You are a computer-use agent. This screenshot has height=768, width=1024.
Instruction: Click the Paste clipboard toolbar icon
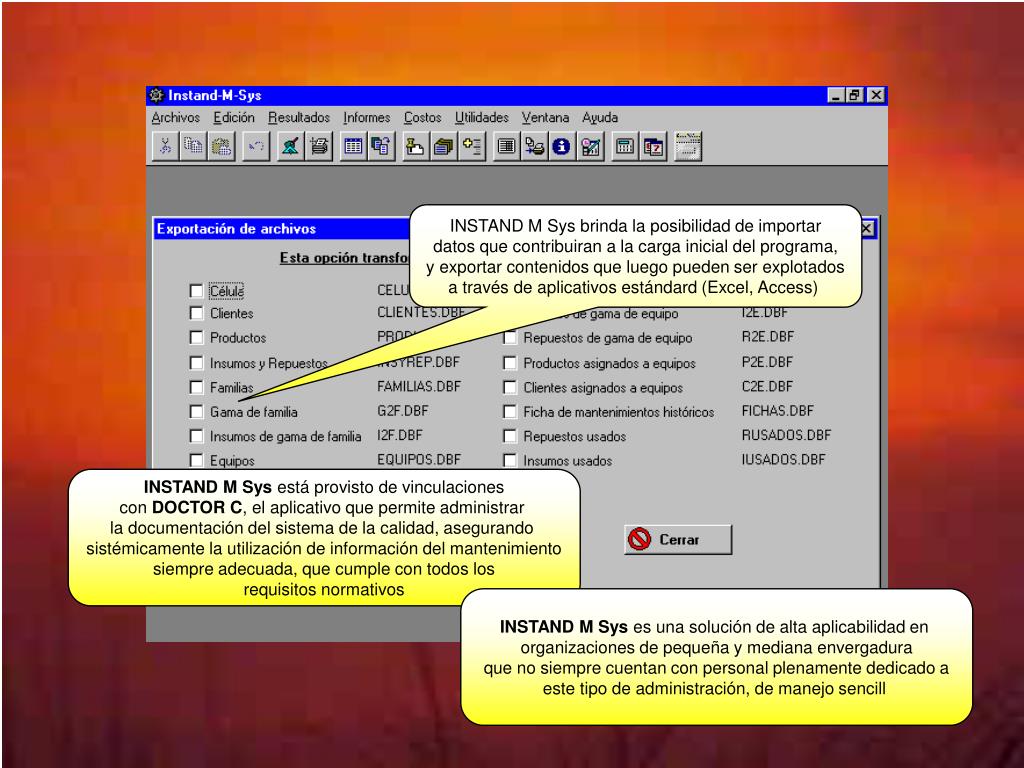point(221,146)
